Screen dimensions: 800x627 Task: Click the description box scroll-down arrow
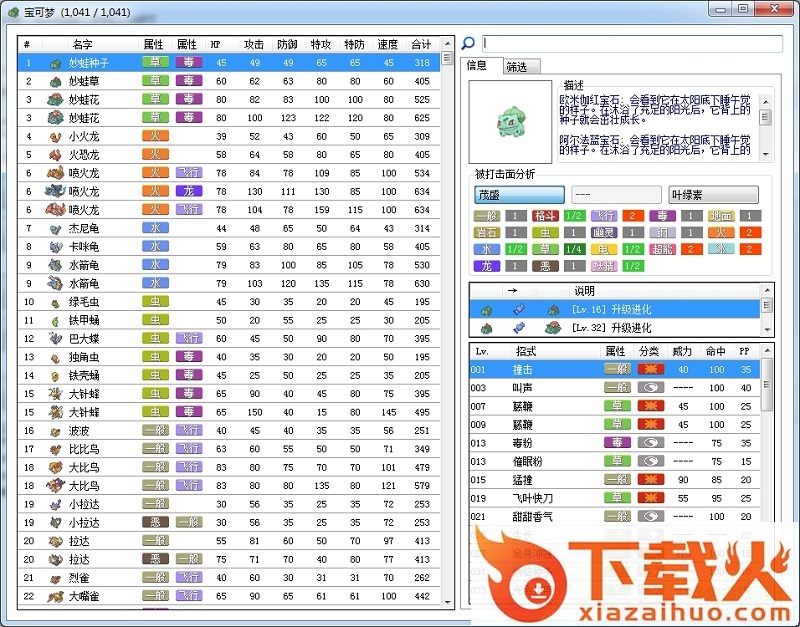765,154
